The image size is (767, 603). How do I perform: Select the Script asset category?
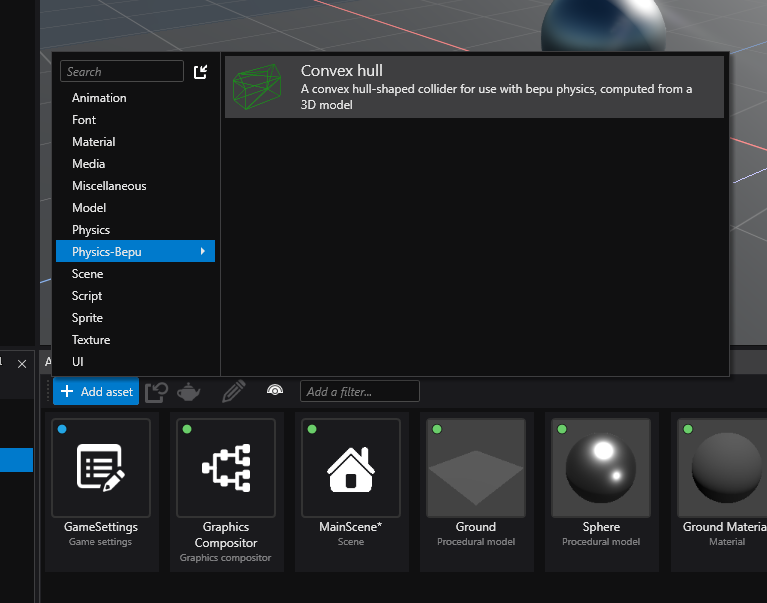(x=87, y=296)
